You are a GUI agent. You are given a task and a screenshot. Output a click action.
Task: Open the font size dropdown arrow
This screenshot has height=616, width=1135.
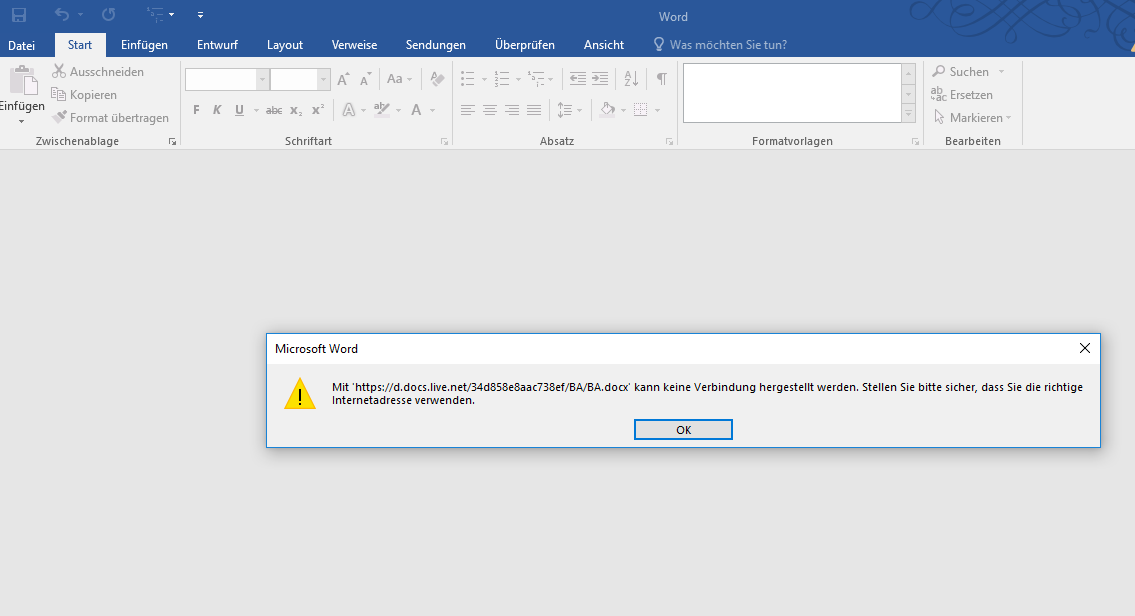[324, 80]
